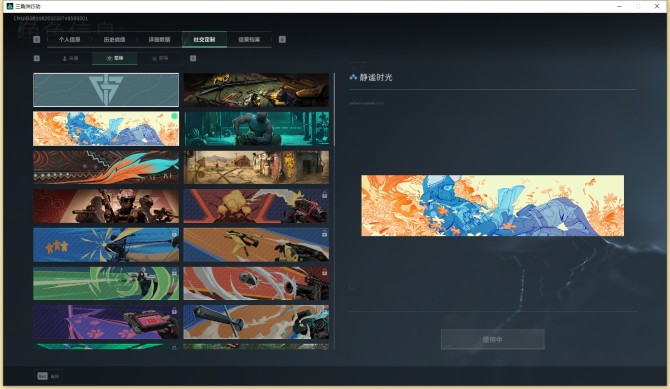Select the tribal-pattern orange teal bird banner
The width and height of the screenshot is (670, 389).
click(x=106, y=167)
